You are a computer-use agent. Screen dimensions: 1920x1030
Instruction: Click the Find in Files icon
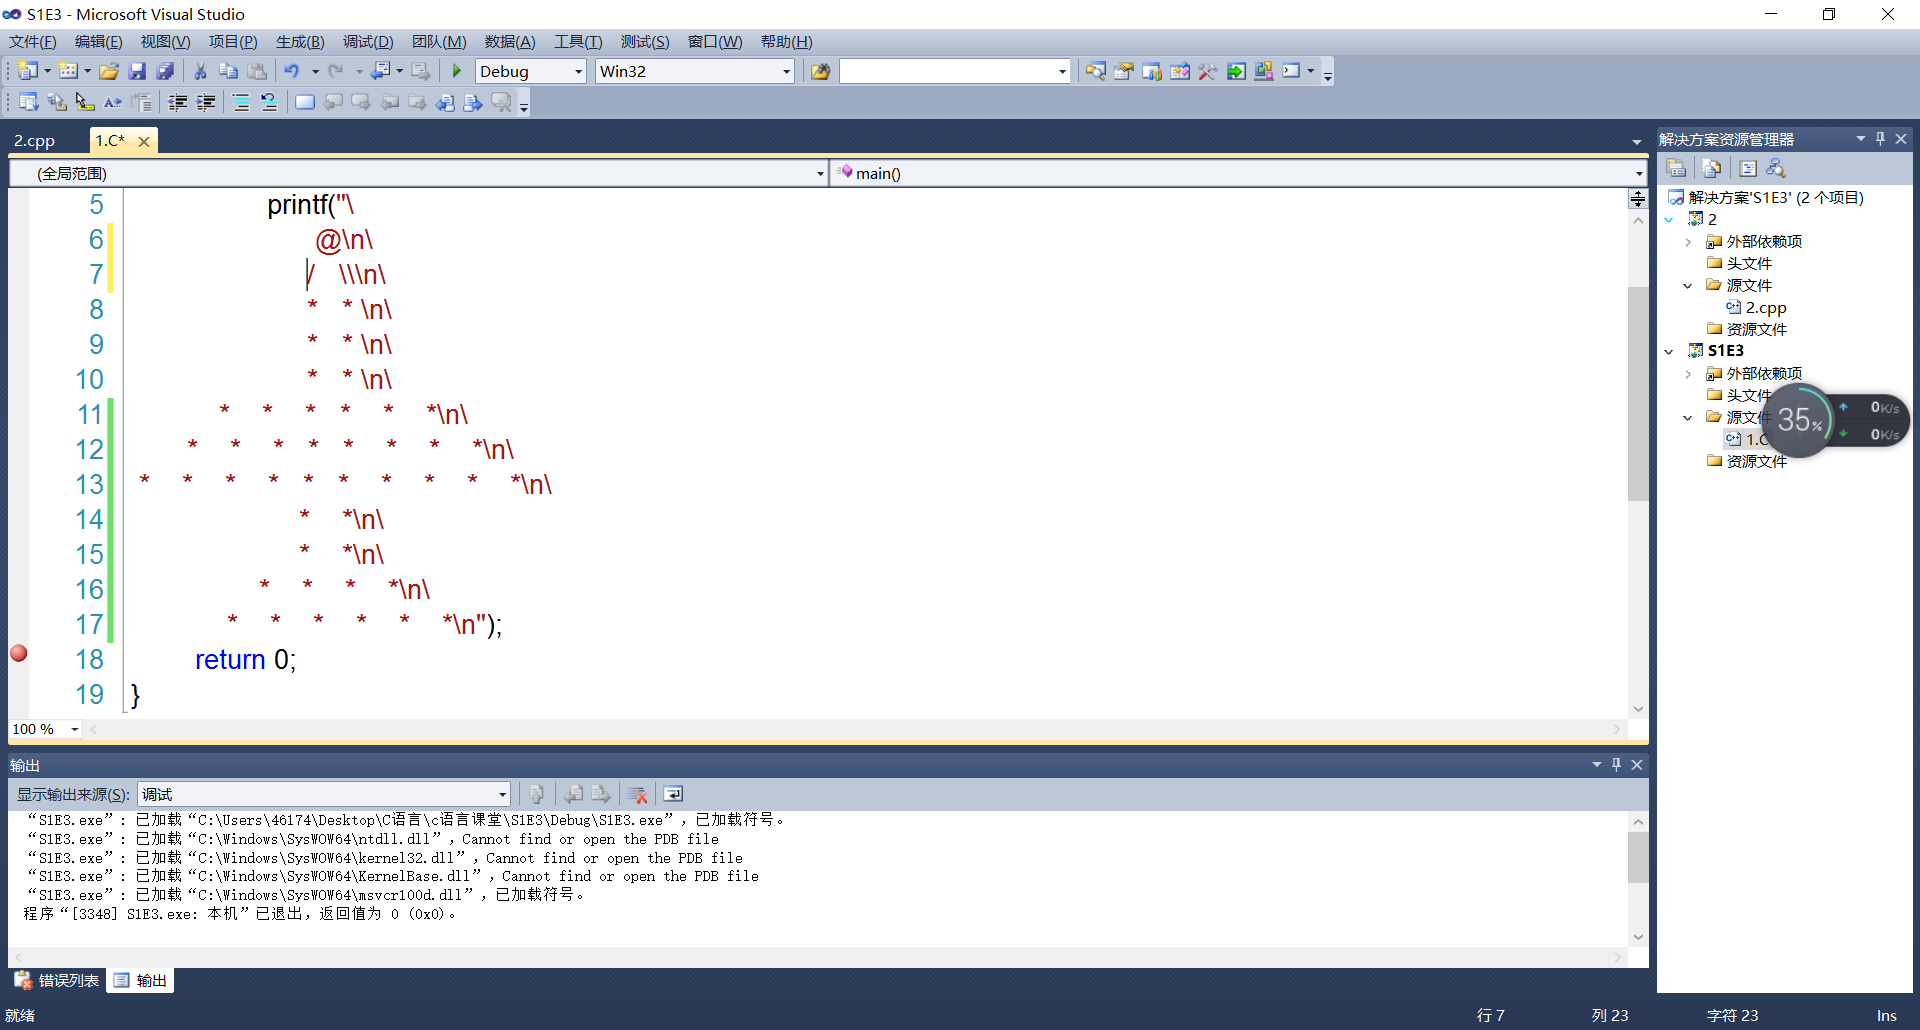[x=820, y=71]
